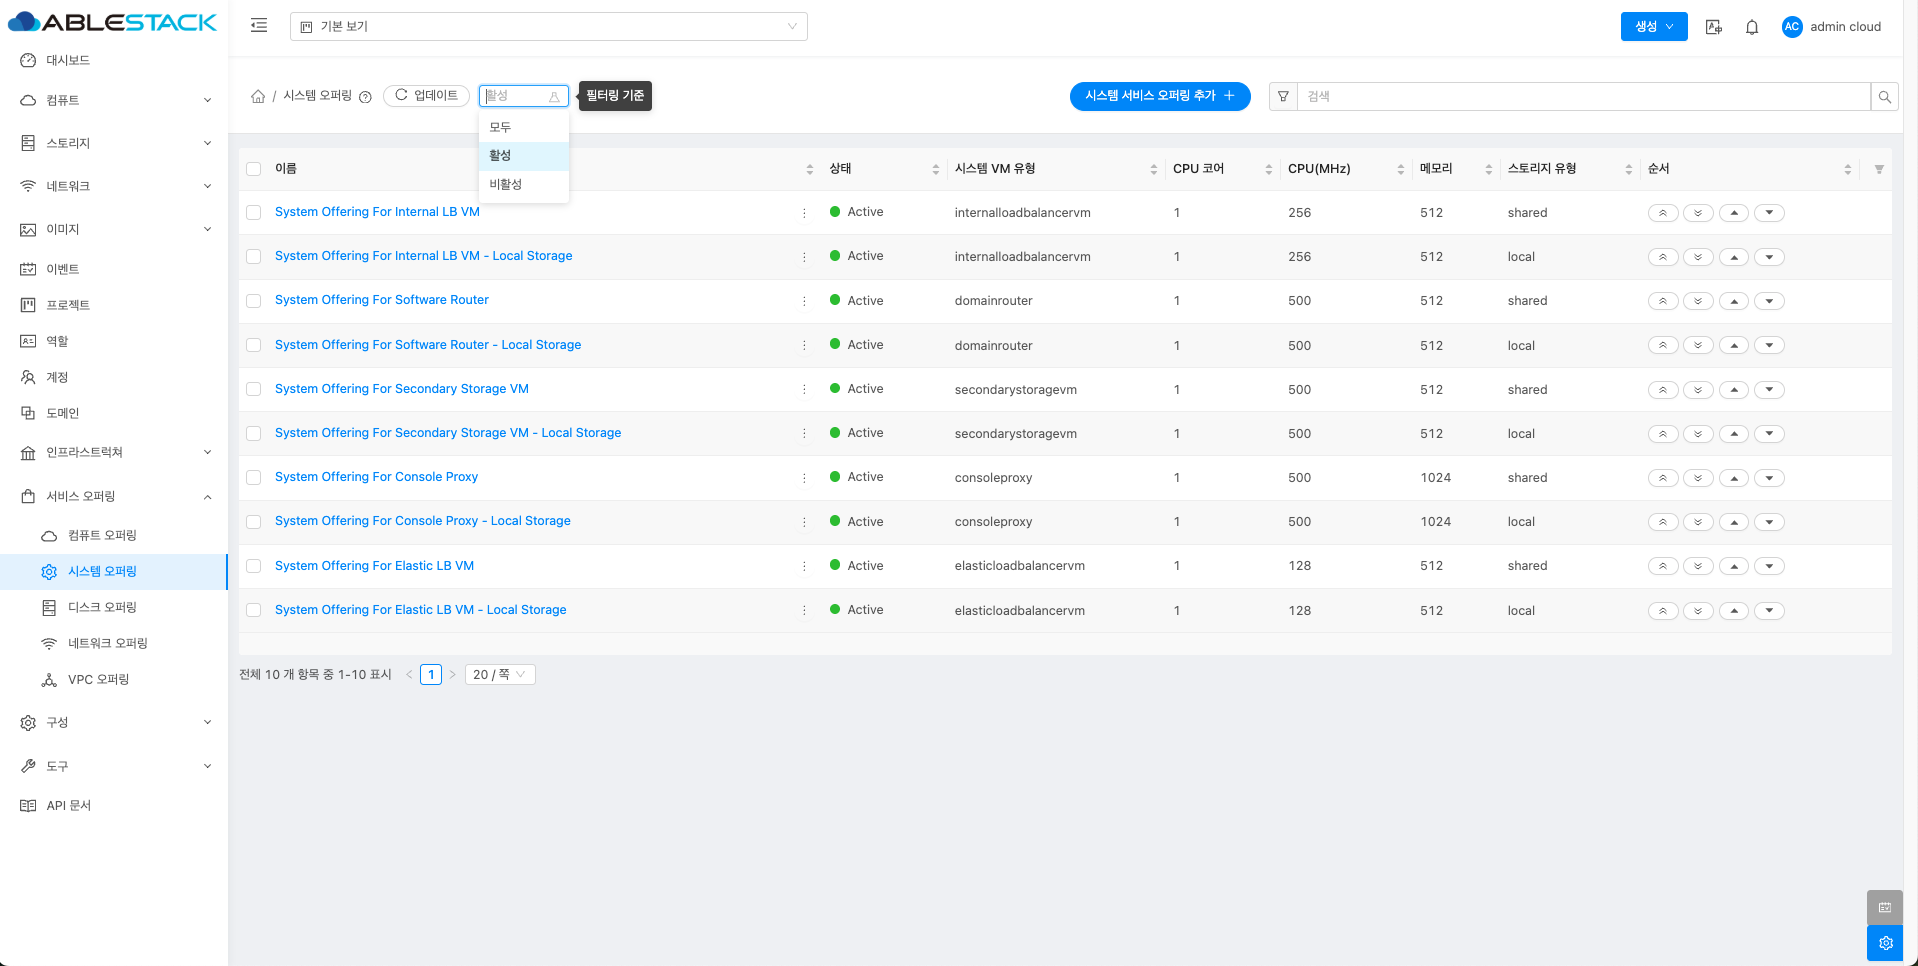The height and width of the screenshot is (966, 1918).
Task: Focus the 검색 search input field
Action: [1582, 97]
